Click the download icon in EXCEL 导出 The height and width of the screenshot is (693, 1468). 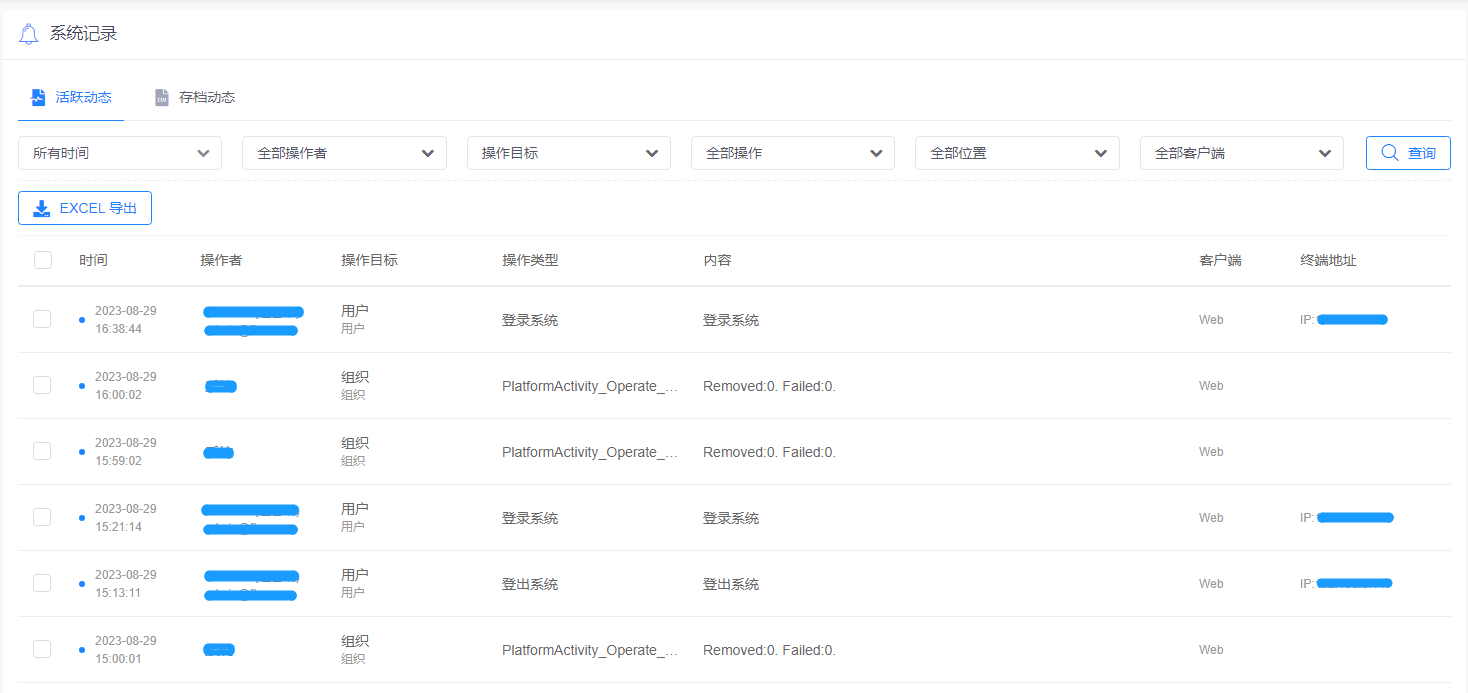[x=42, y=208]
